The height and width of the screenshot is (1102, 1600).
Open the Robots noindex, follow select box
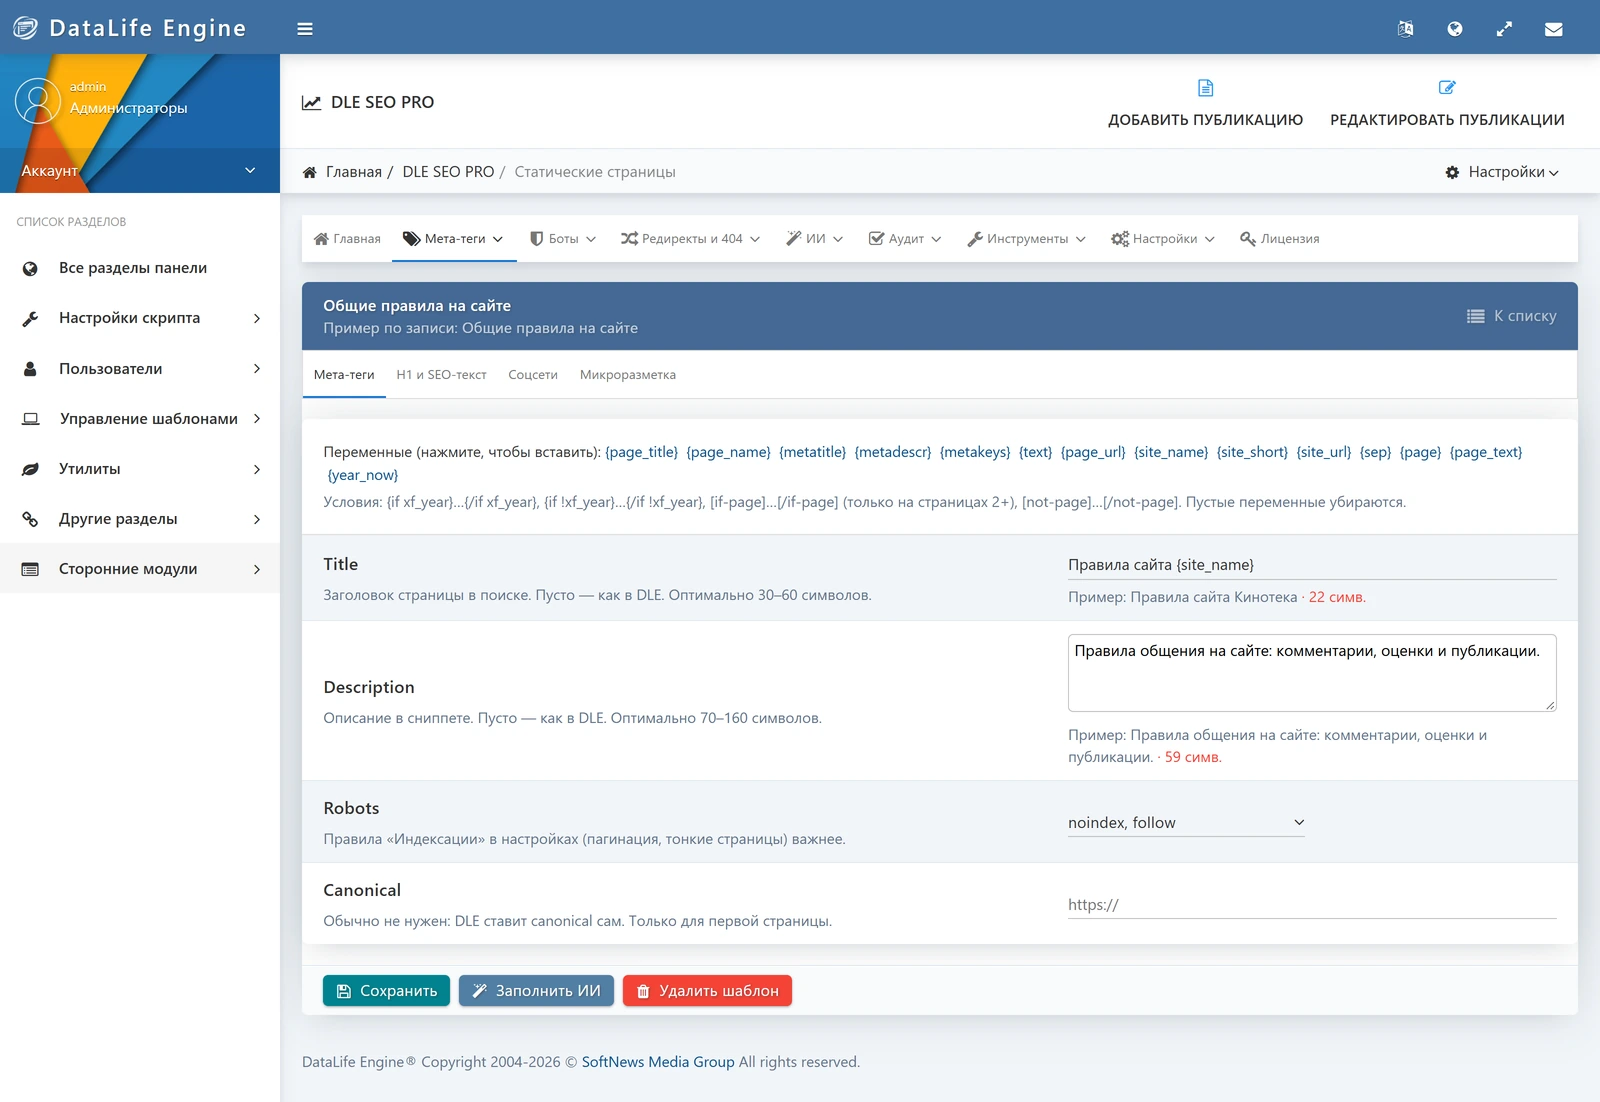click(1186, 823)
